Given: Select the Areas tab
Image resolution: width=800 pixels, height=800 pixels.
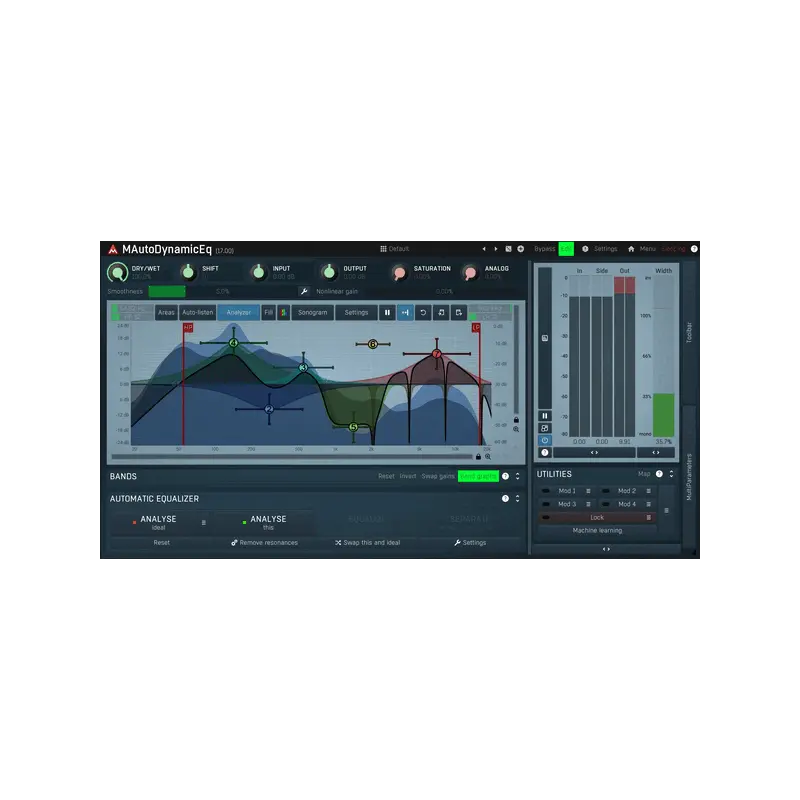Looking at the screenshot, I should click(166, 312).
